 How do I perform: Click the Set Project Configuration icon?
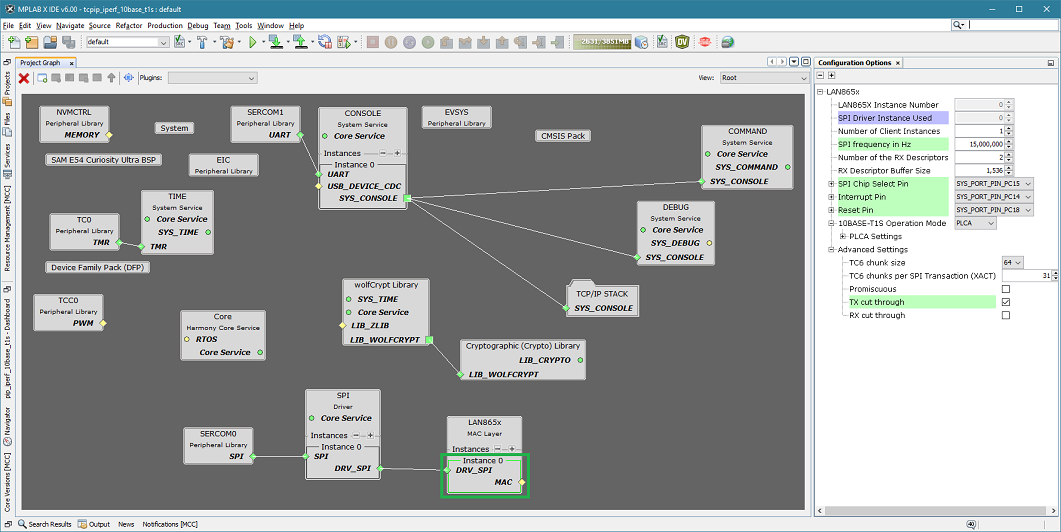pyautogui.click(x=179, y=42)
